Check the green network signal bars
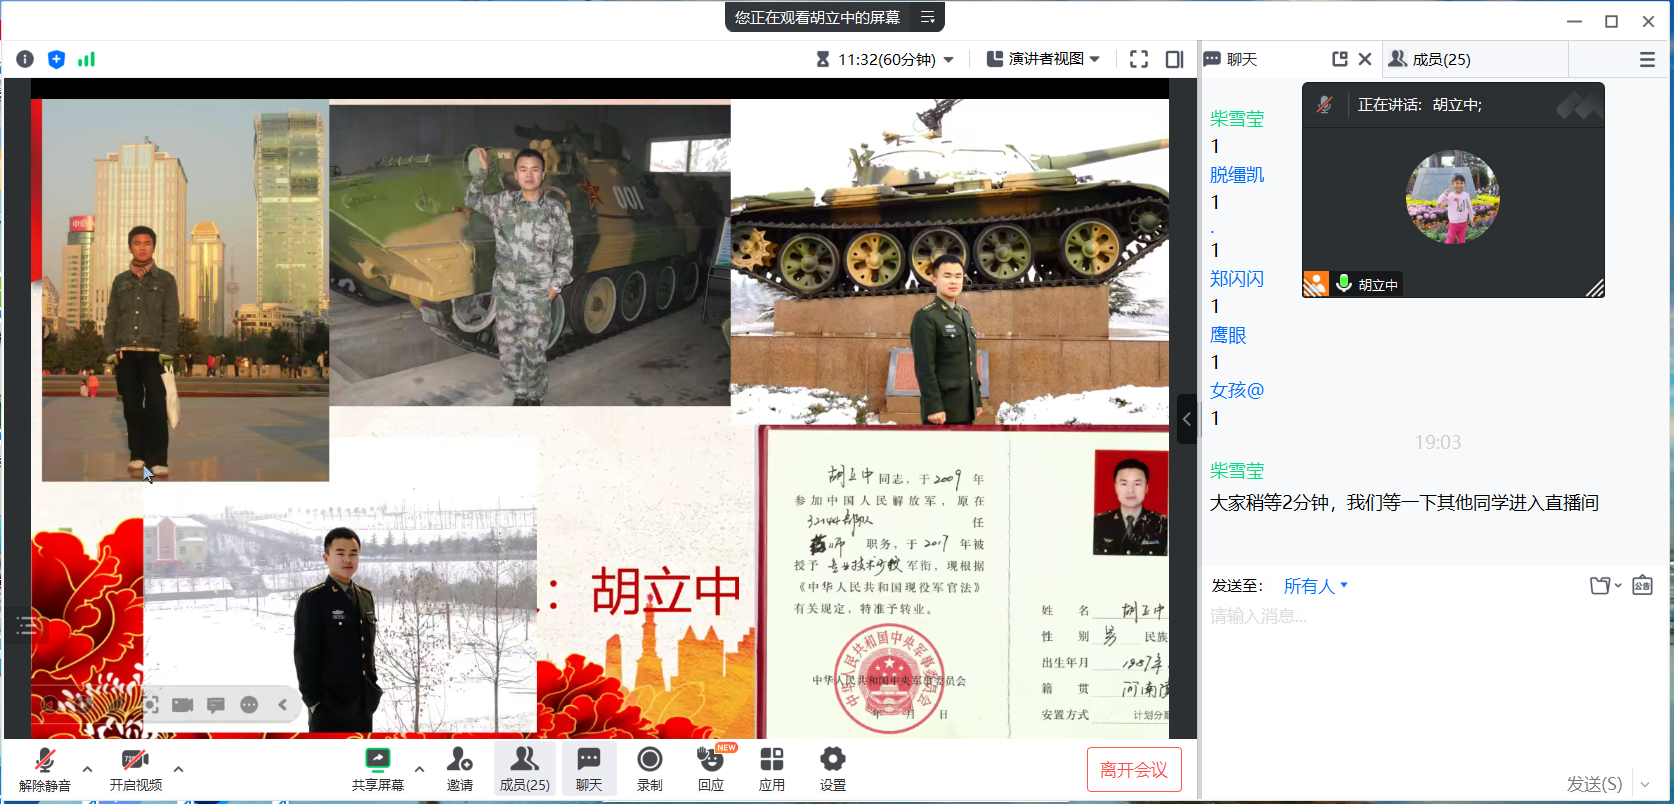 tap(87, 59)
